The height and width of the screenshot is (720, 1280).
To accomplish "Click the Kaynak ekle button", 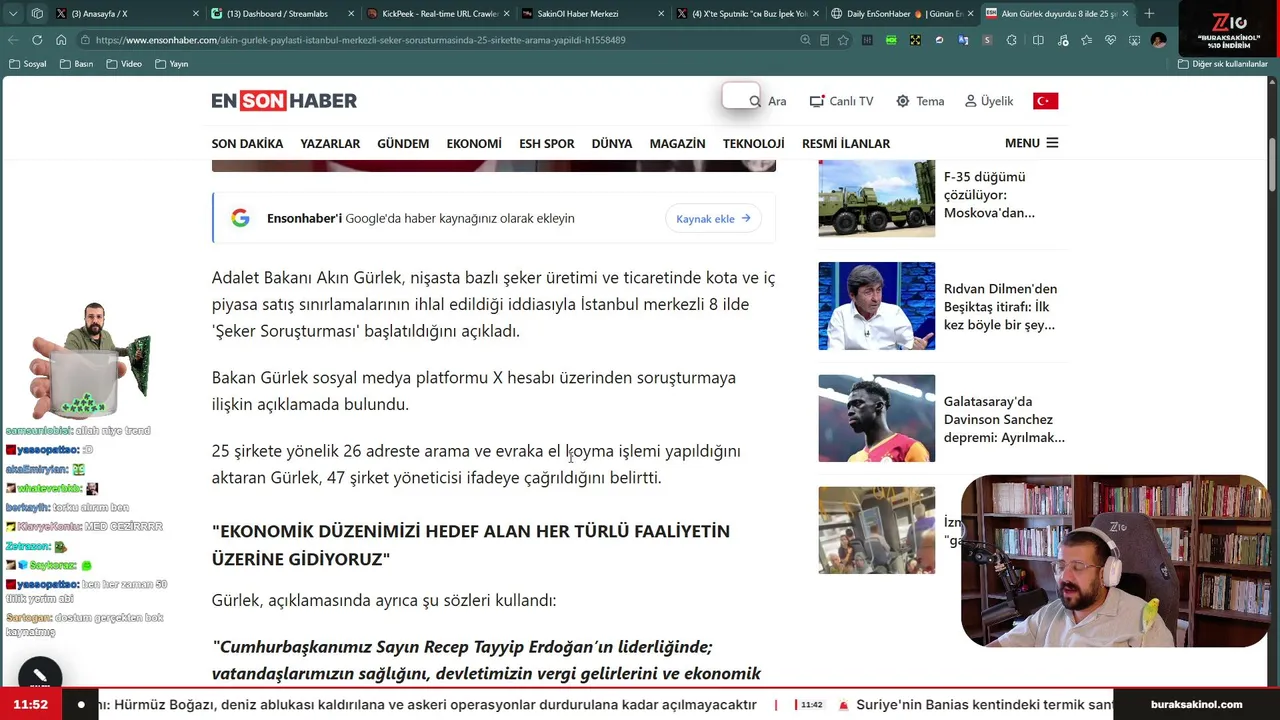I will click(713, 219).
